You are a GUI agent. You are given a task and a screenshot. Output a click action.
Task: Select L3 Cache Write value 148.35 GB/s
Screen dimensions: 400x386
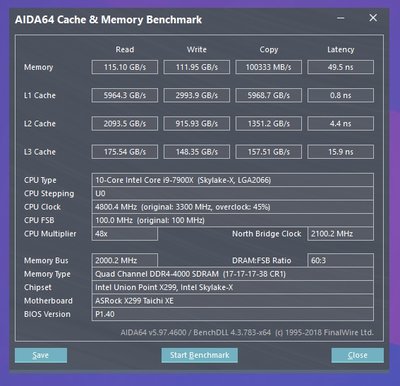pyautogui.click(x=197, y=152)
